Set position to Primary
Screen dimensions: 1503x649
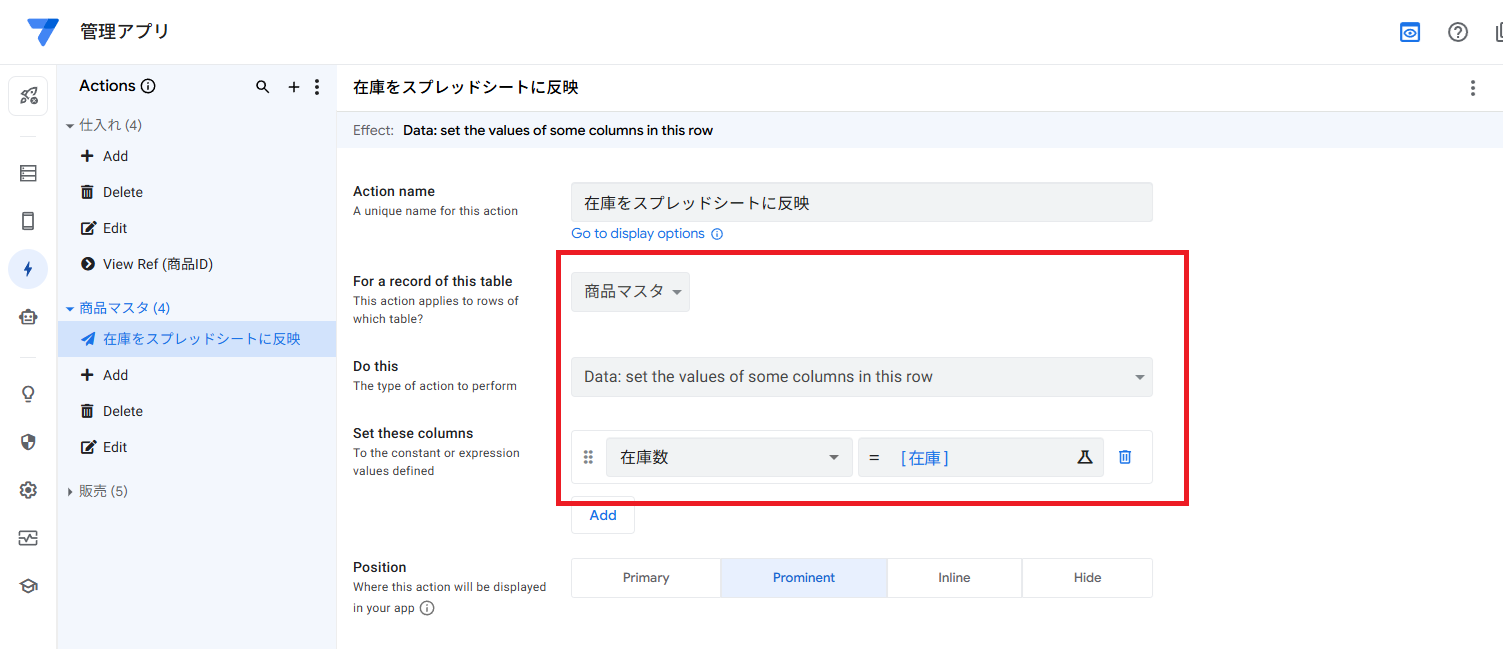click(646, 578)
